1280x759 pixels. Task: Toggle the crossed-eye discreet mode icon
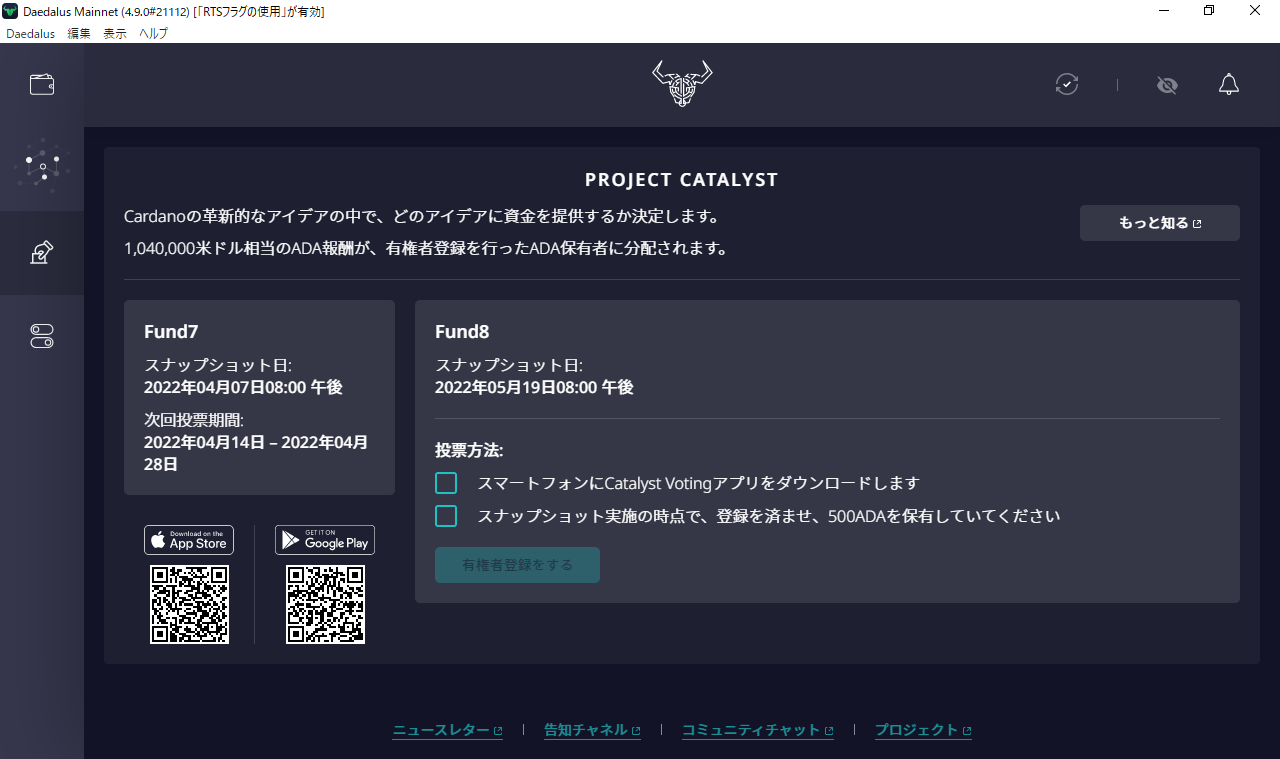[x=1167, y=85]
